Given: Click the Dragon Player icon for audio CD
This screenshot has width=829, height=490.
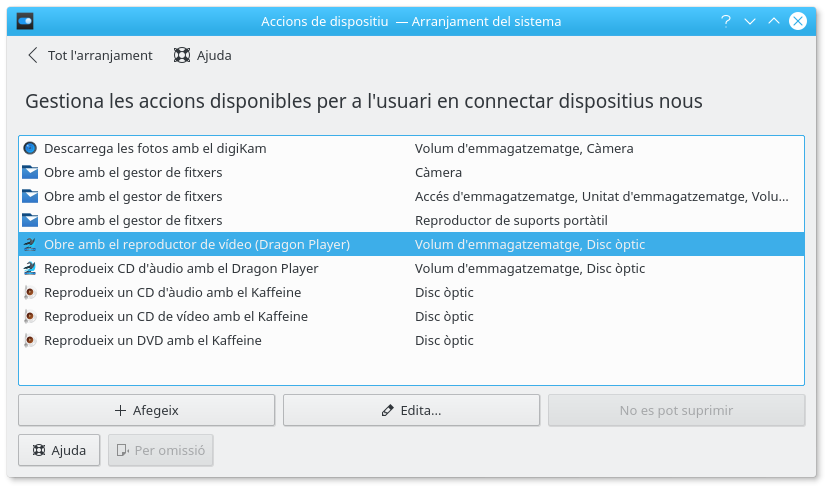Looking at the screenshot, I should pyautogui.click(x=29, y=268).
